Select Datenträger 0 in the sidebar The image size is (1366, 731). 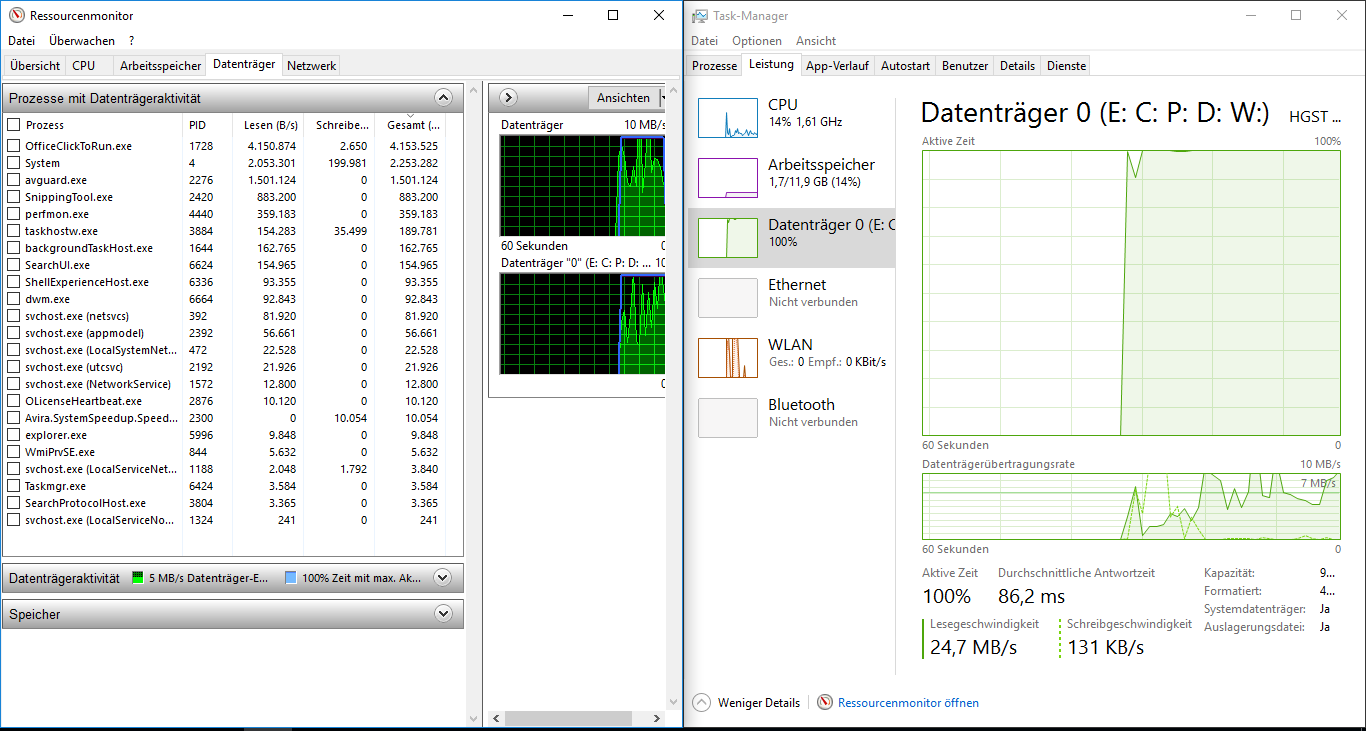[792, 238]
